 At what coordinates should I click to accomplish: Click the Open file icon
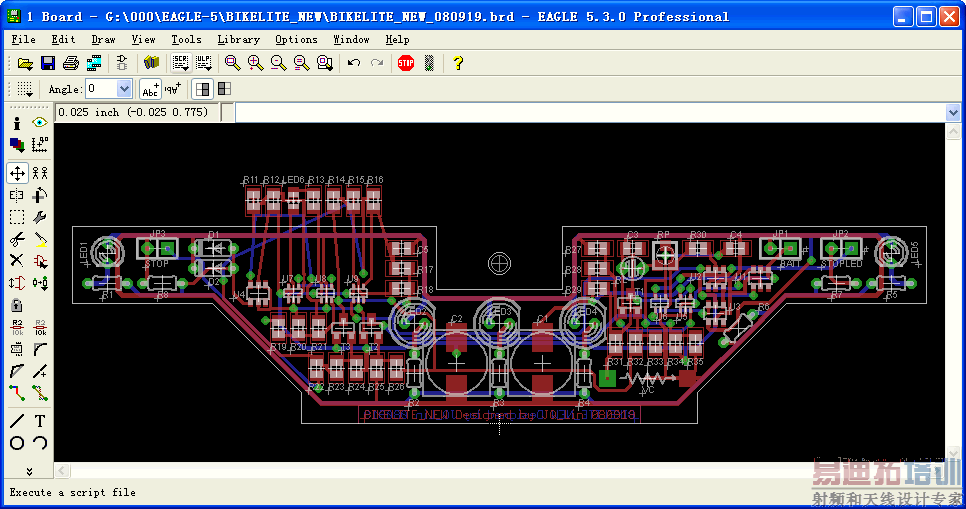pyautogui.click(x=26, y=63)
